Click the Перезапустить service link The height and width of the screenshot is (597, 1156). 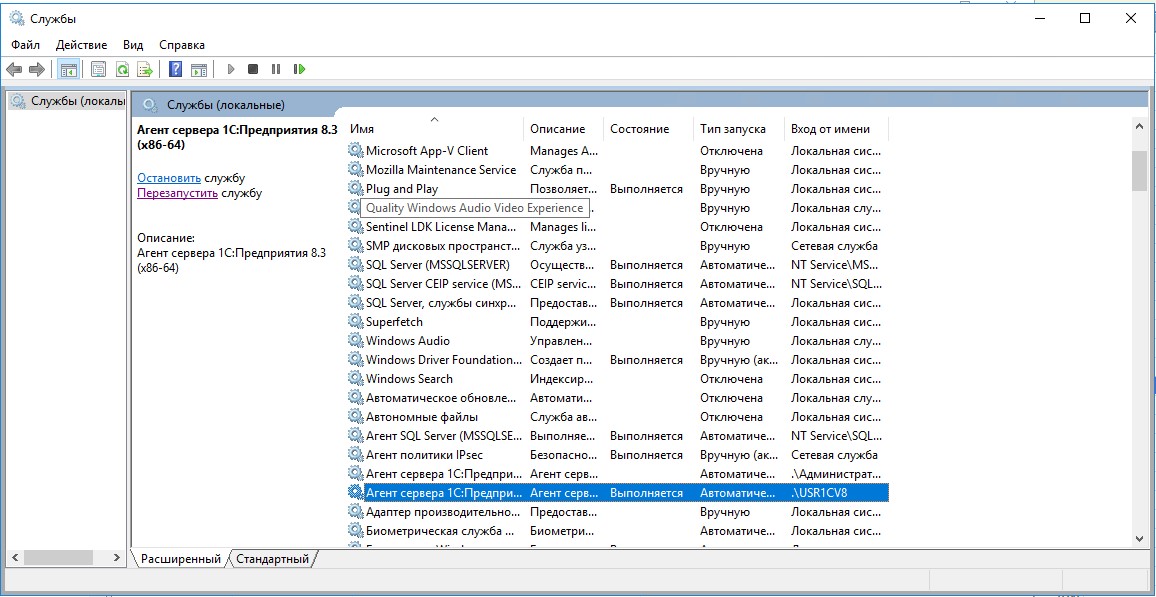tap(178, 193)
